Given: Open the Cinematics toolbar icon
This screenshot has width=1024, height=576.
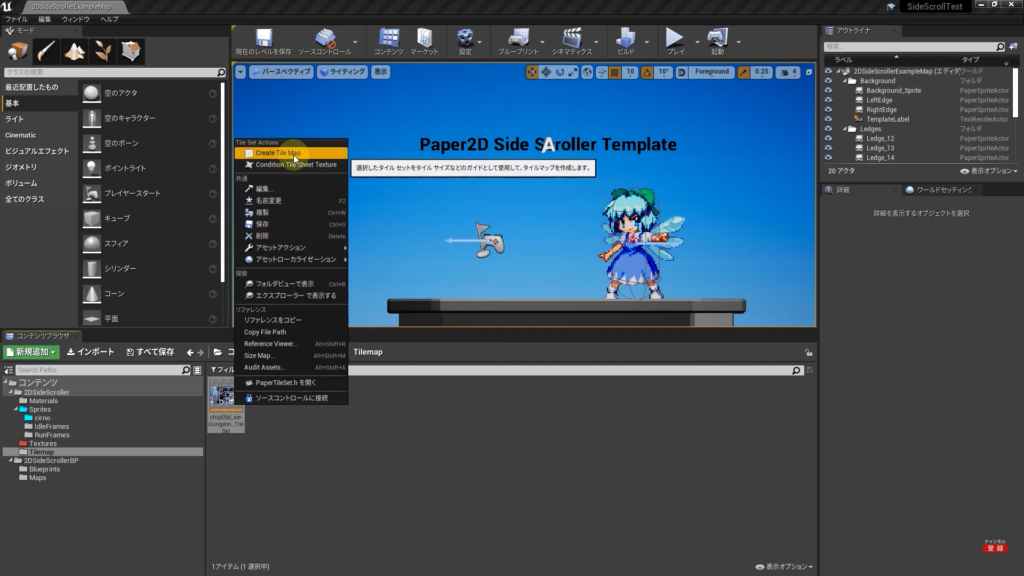Looking at the screenshot, I should click(572, 40).
